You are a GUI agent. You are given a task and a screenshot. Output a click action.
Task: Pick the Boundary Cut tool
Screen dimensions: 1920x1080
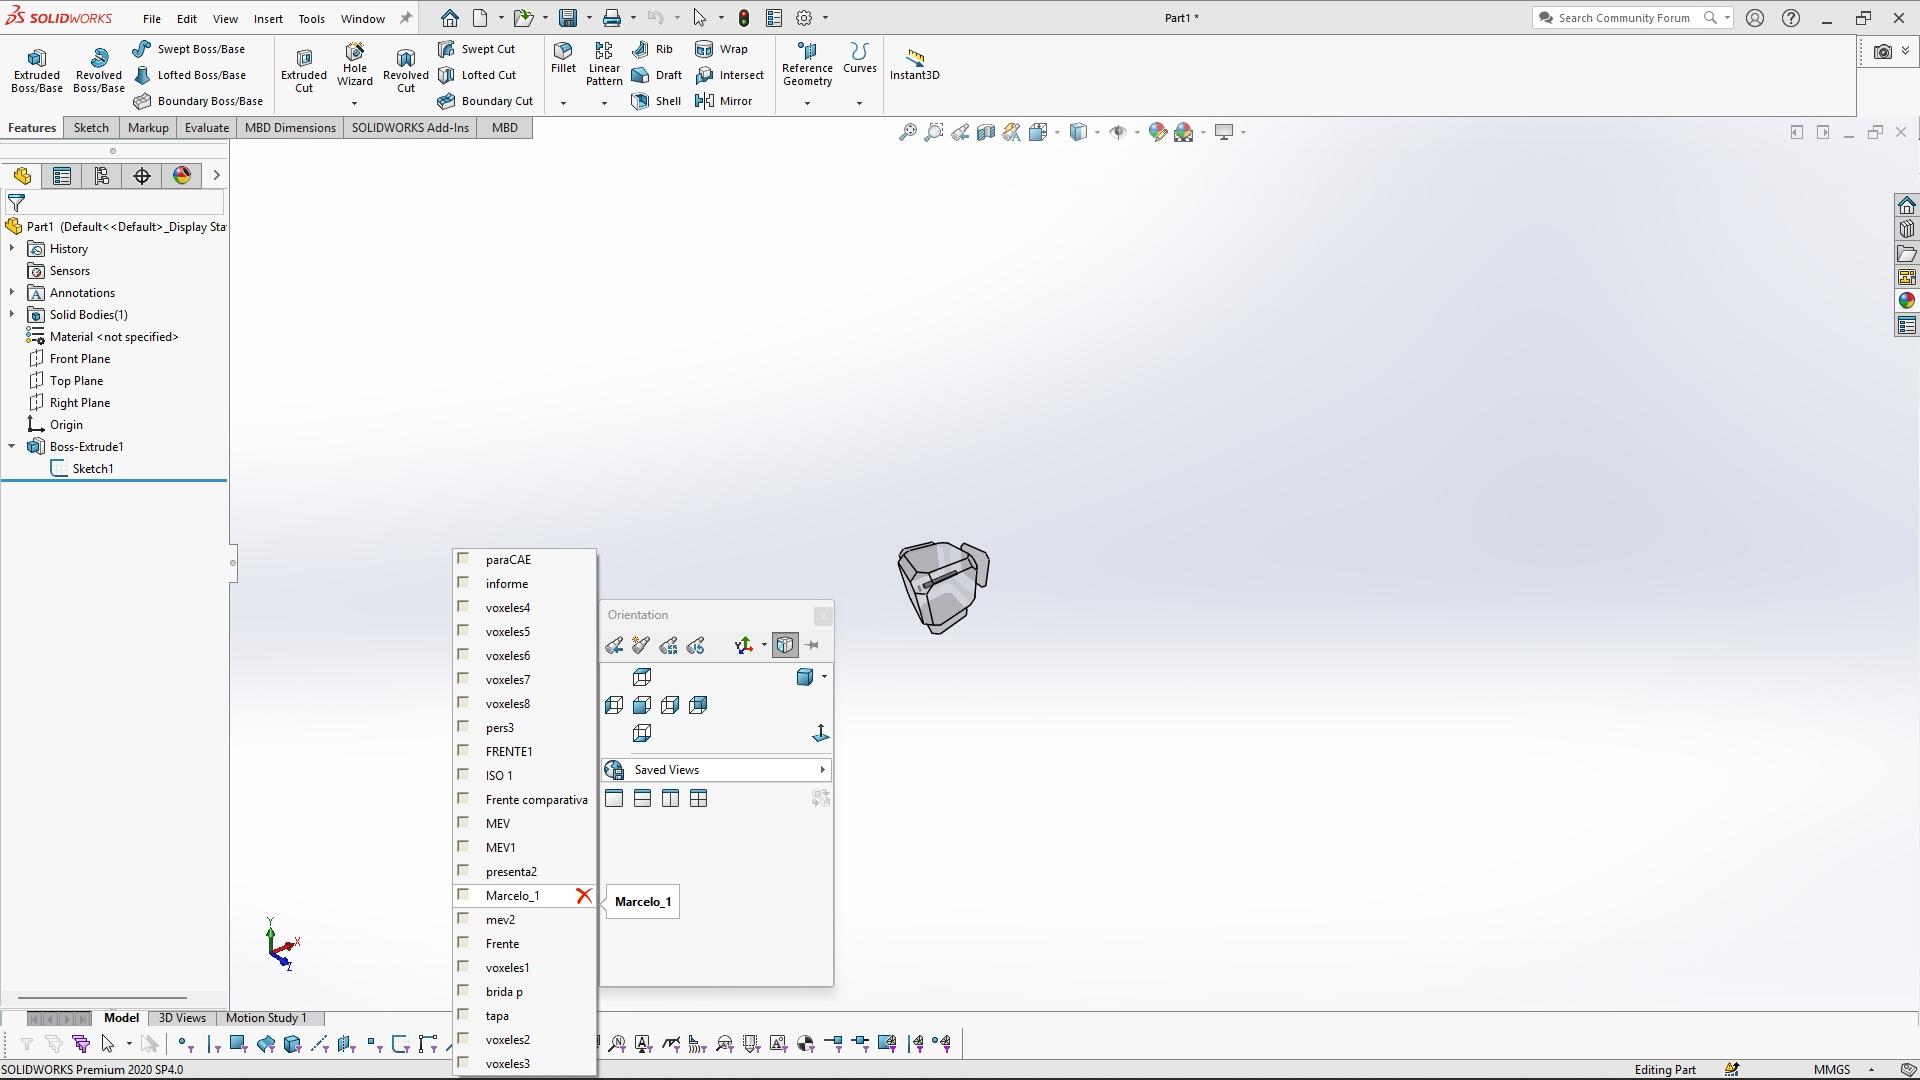[x=485, y=101]
